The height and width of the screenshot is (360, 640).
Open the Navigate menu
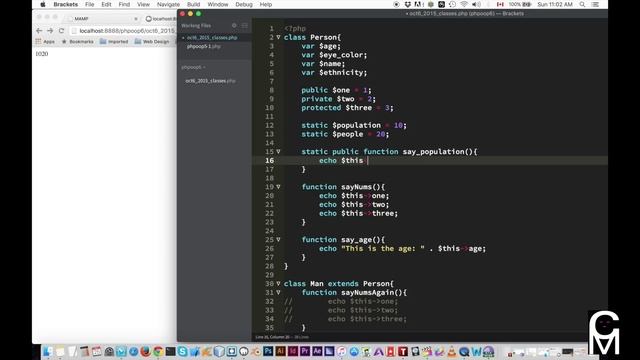point(168,4)
